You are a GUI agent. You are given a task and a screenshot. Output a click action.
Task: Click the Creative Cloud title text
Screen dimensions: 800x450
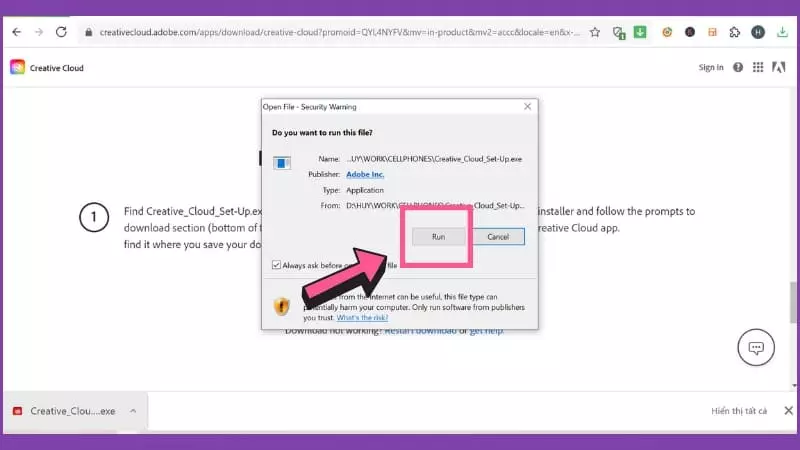point(57,68)
